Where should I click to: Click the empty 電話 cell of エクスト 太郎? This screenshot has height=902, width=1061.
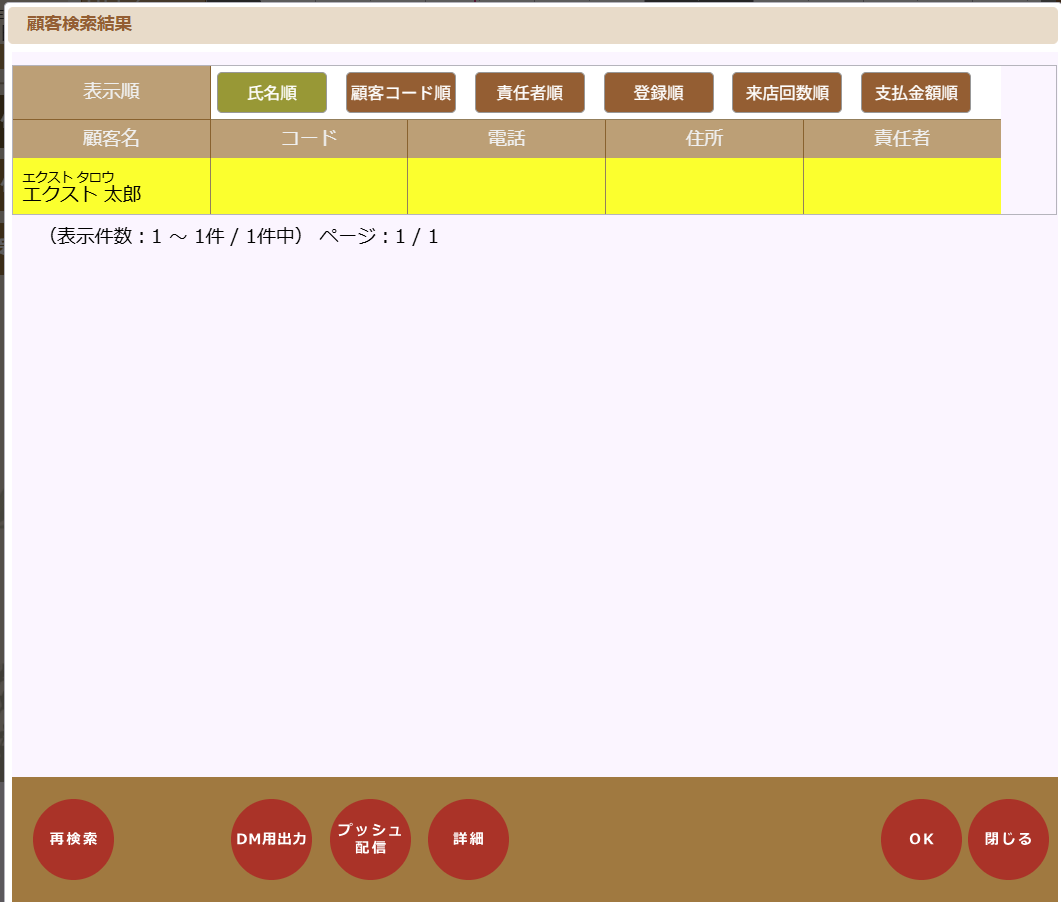click(506, 186)
